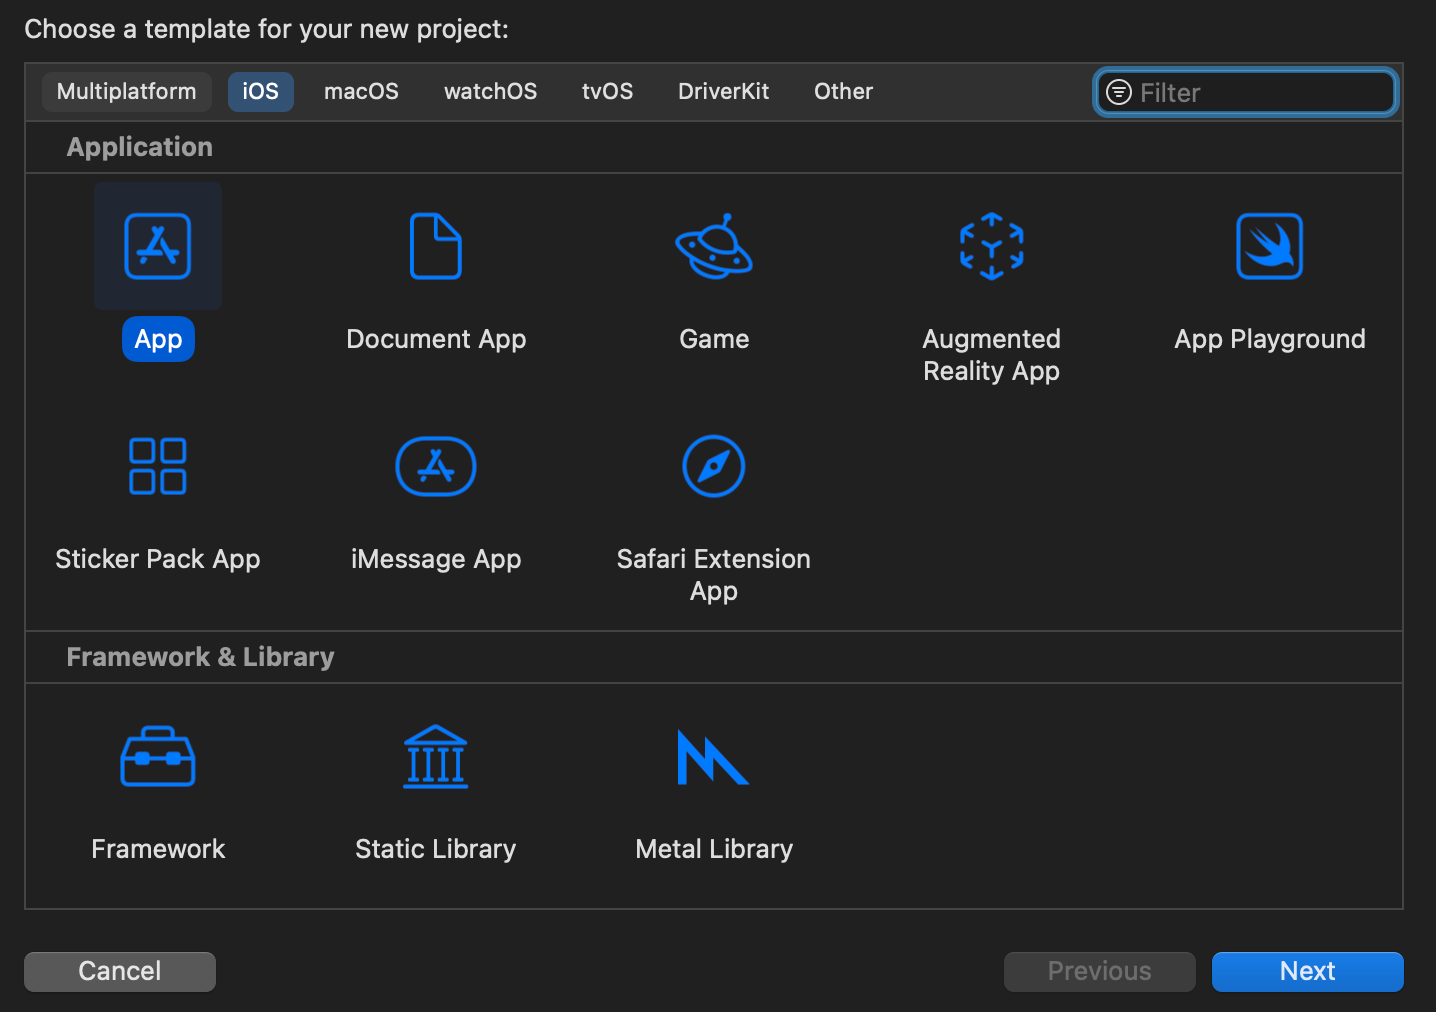
Task: Click the highlighted App label
Action: click(158, 340)
